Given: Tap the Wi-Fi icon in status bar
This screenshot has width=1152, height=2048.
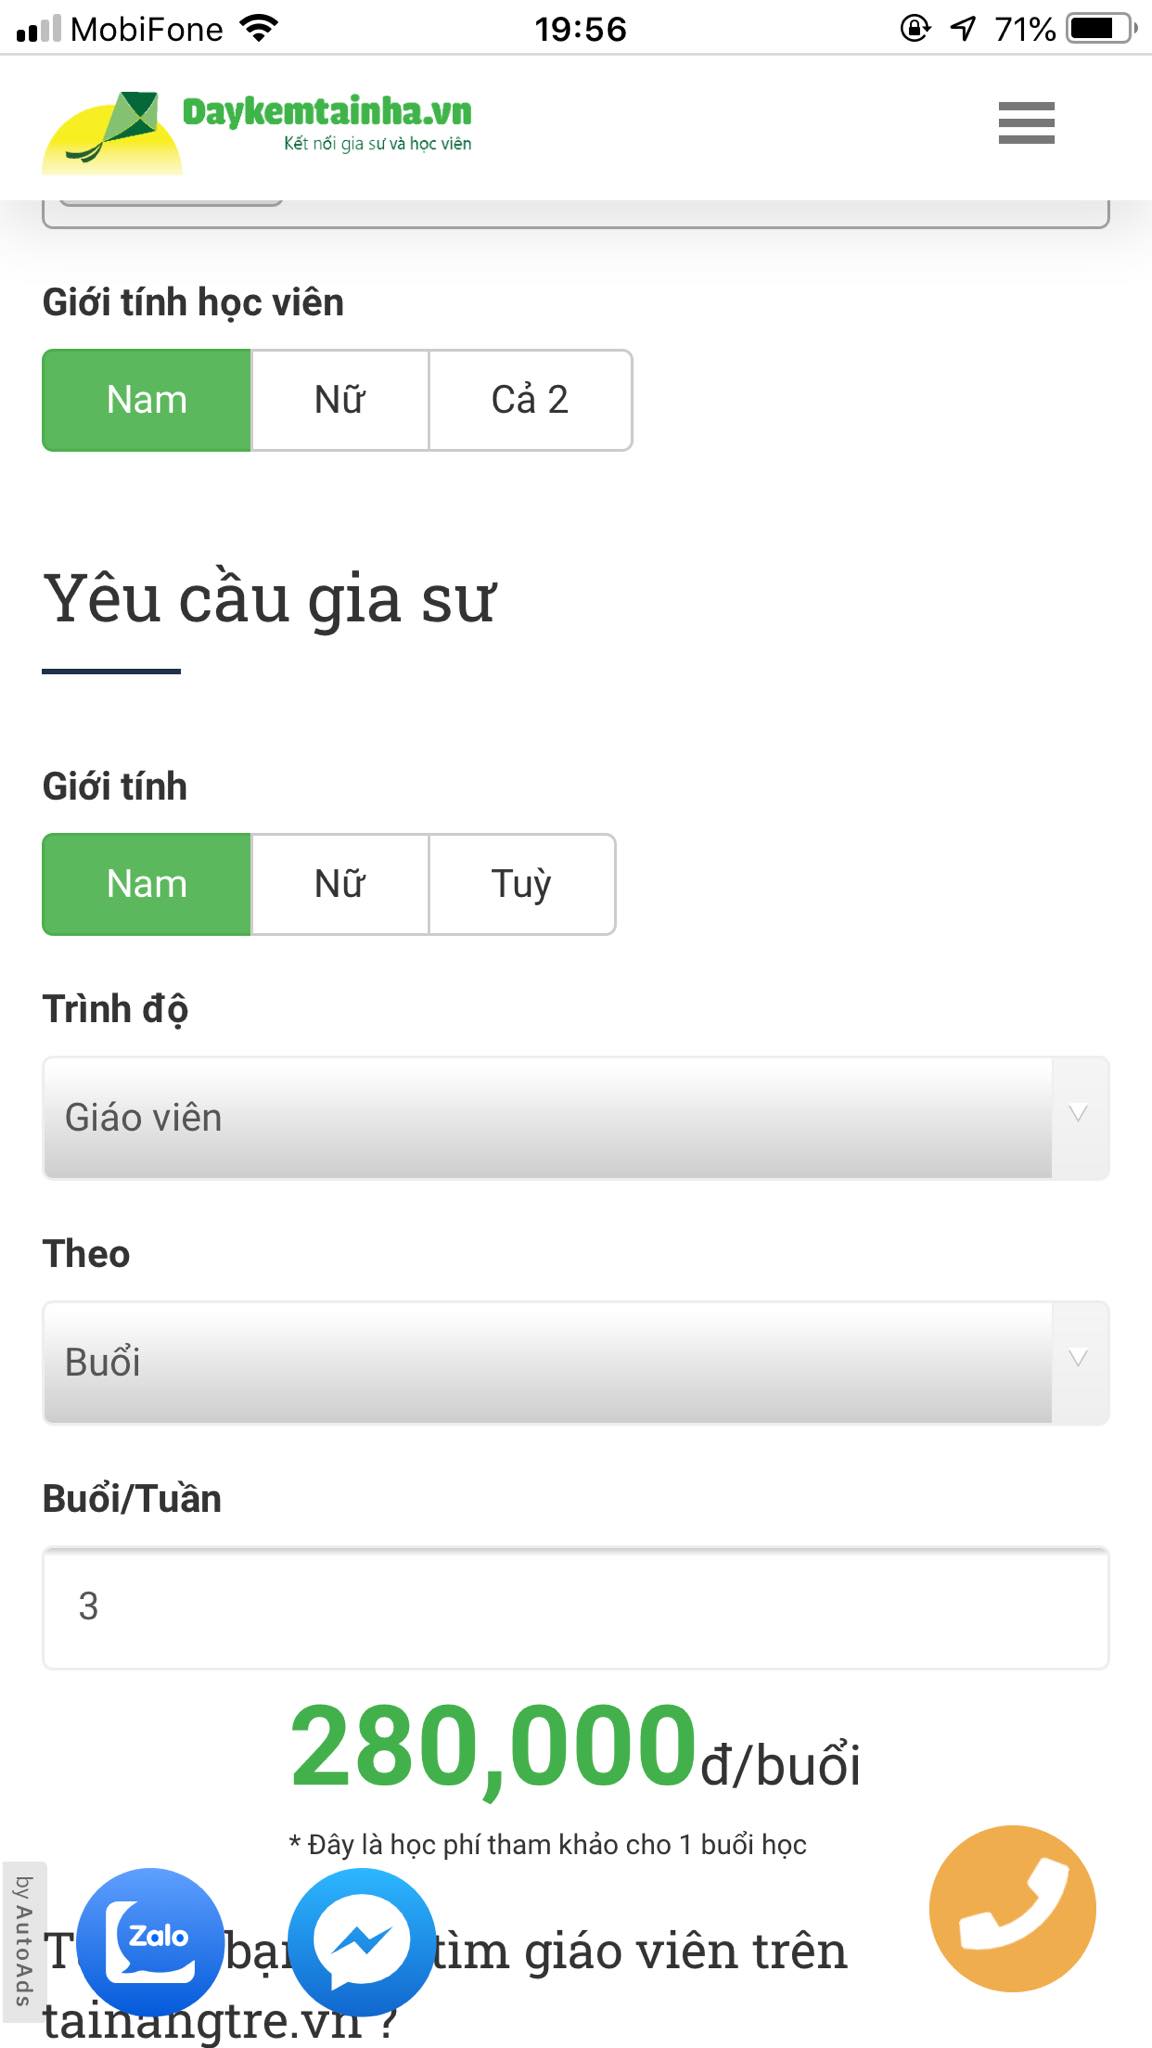Looking at the screenshot, I should tap(259, 28).
